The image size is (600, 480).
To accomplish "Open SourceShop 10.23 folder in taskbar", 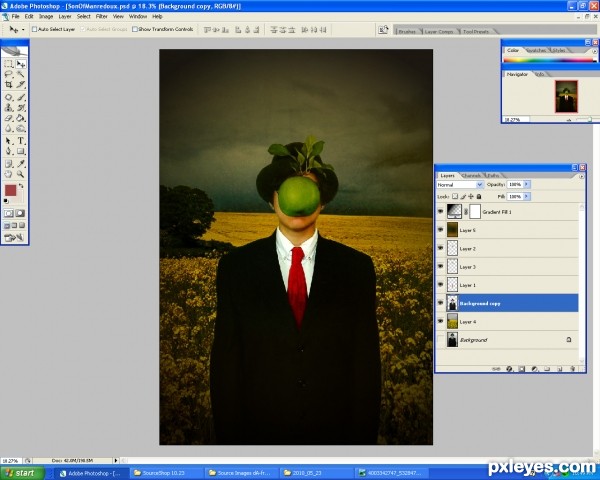I will pos(166,473).
